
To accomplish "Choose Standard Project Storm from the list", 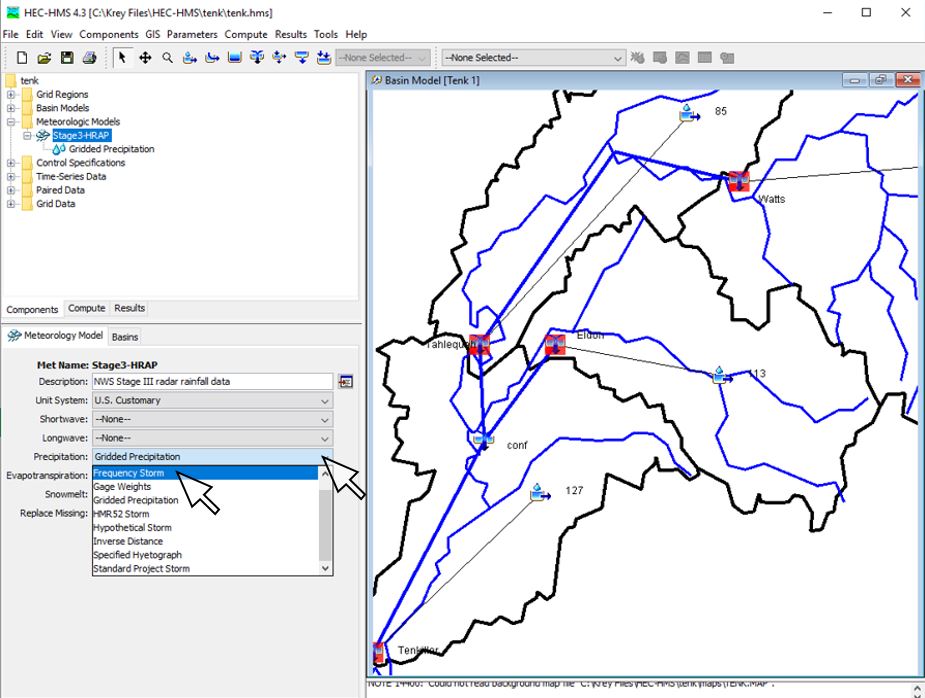I will 205,569.
